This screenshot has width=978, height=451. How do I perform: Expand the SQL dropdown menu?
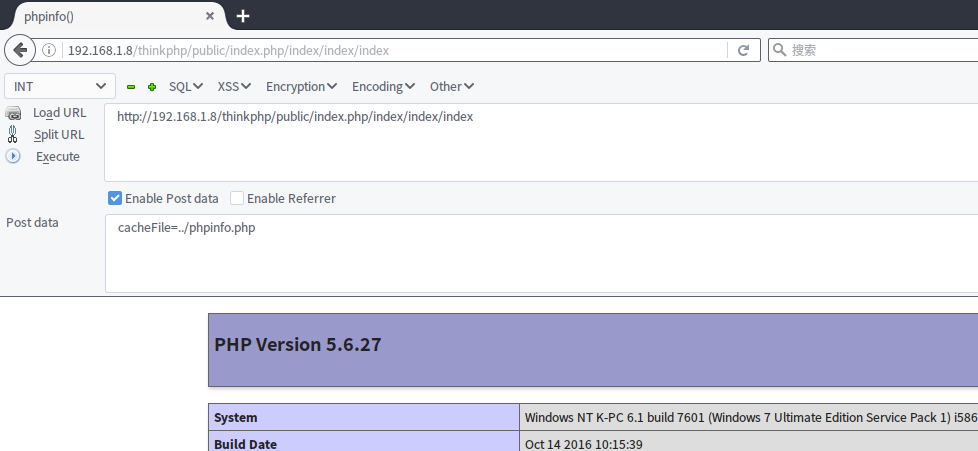pyautogui.click(x=186, y=87)
